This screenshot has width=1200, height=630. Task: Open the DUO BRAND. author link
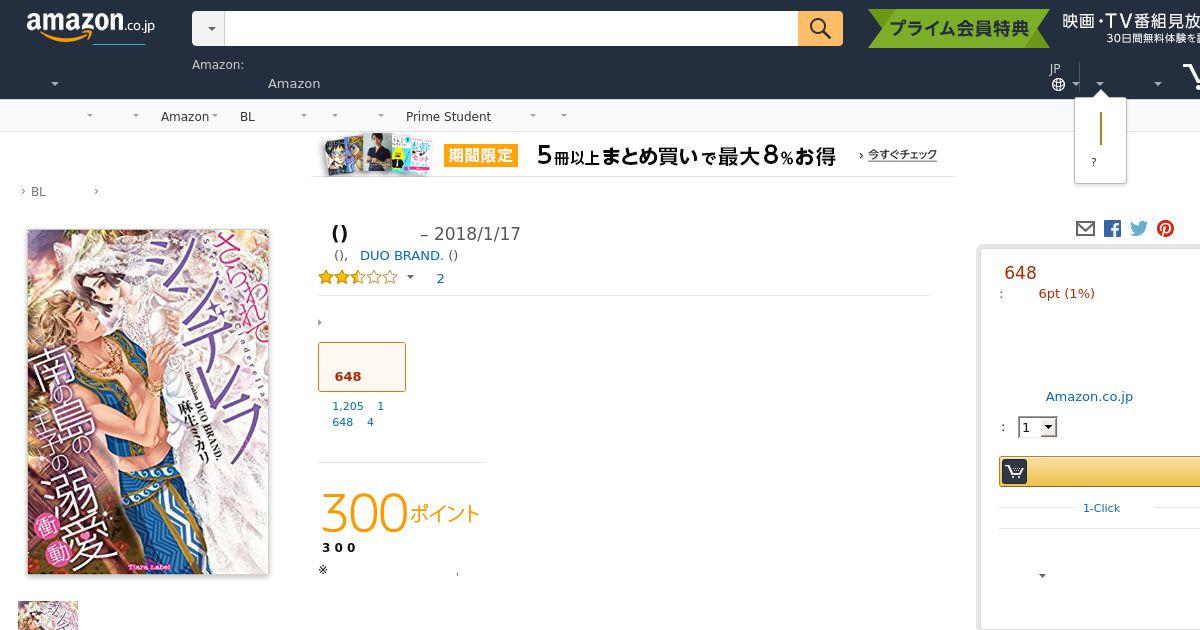402,255
